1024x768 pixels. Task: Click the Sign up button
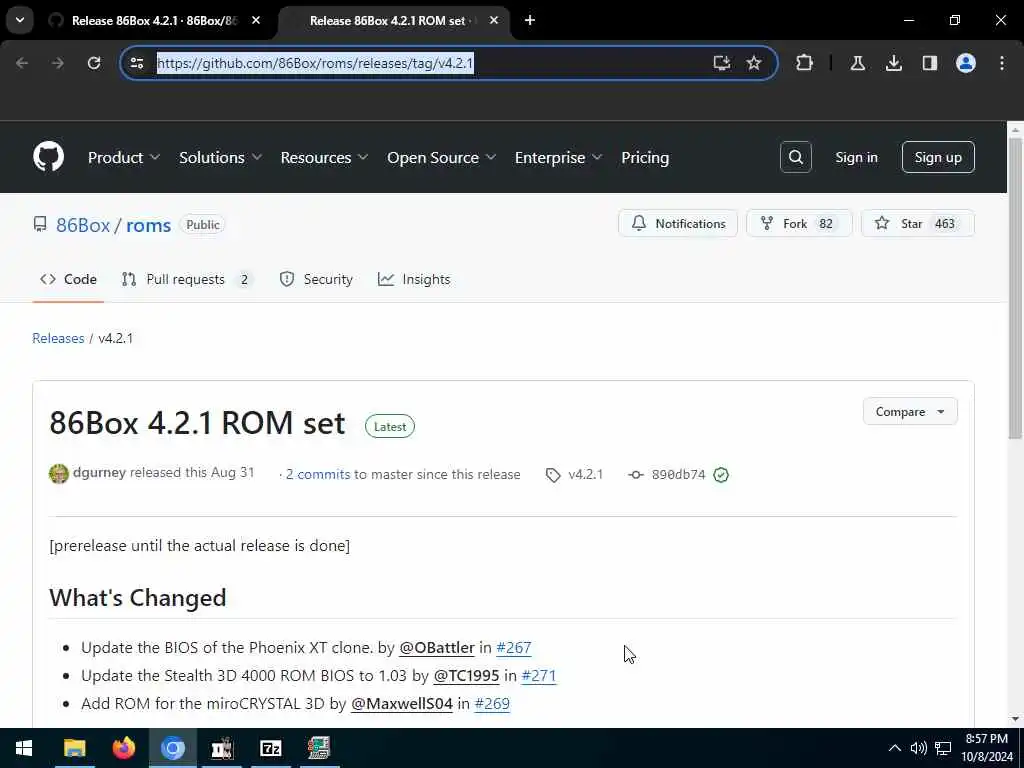(938, 157)
